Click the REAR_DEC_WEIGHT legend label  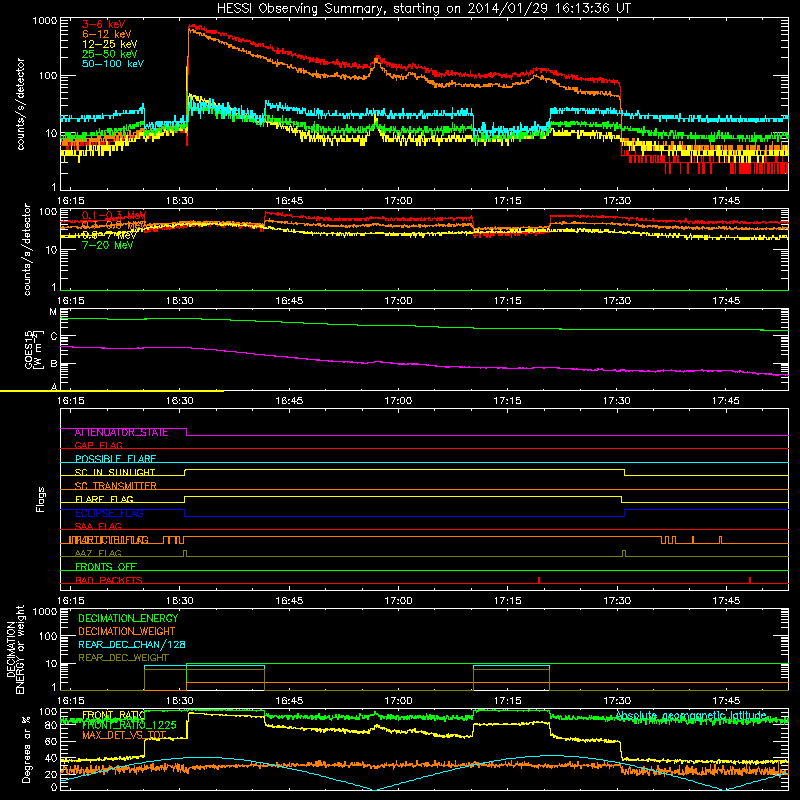(x=123, y=658)
